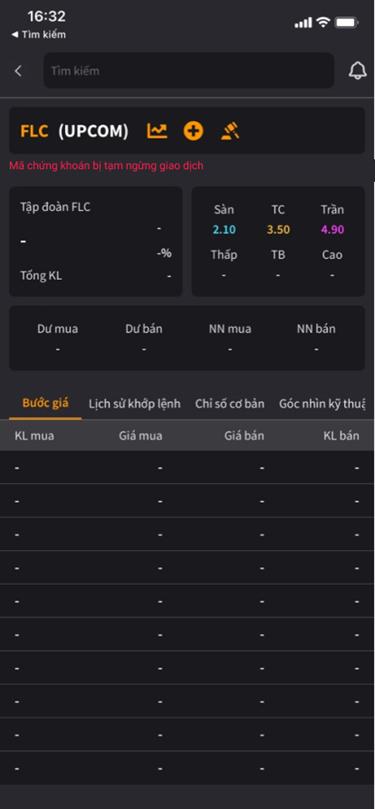Focus the Tìm kiếm search field
The image size is (375, 809).
click(x=189, y=71)
